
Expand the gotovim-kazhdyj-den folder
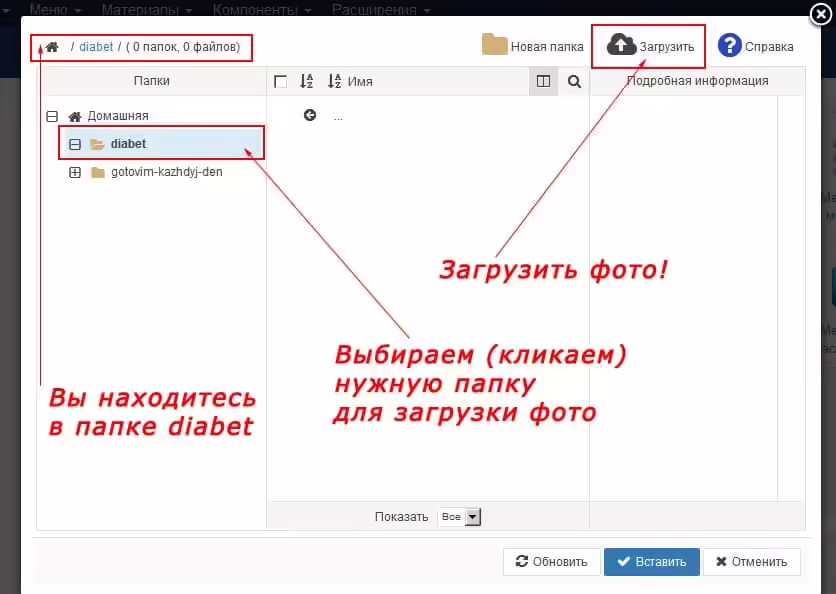pyautogui.click(x=75, y=172)
